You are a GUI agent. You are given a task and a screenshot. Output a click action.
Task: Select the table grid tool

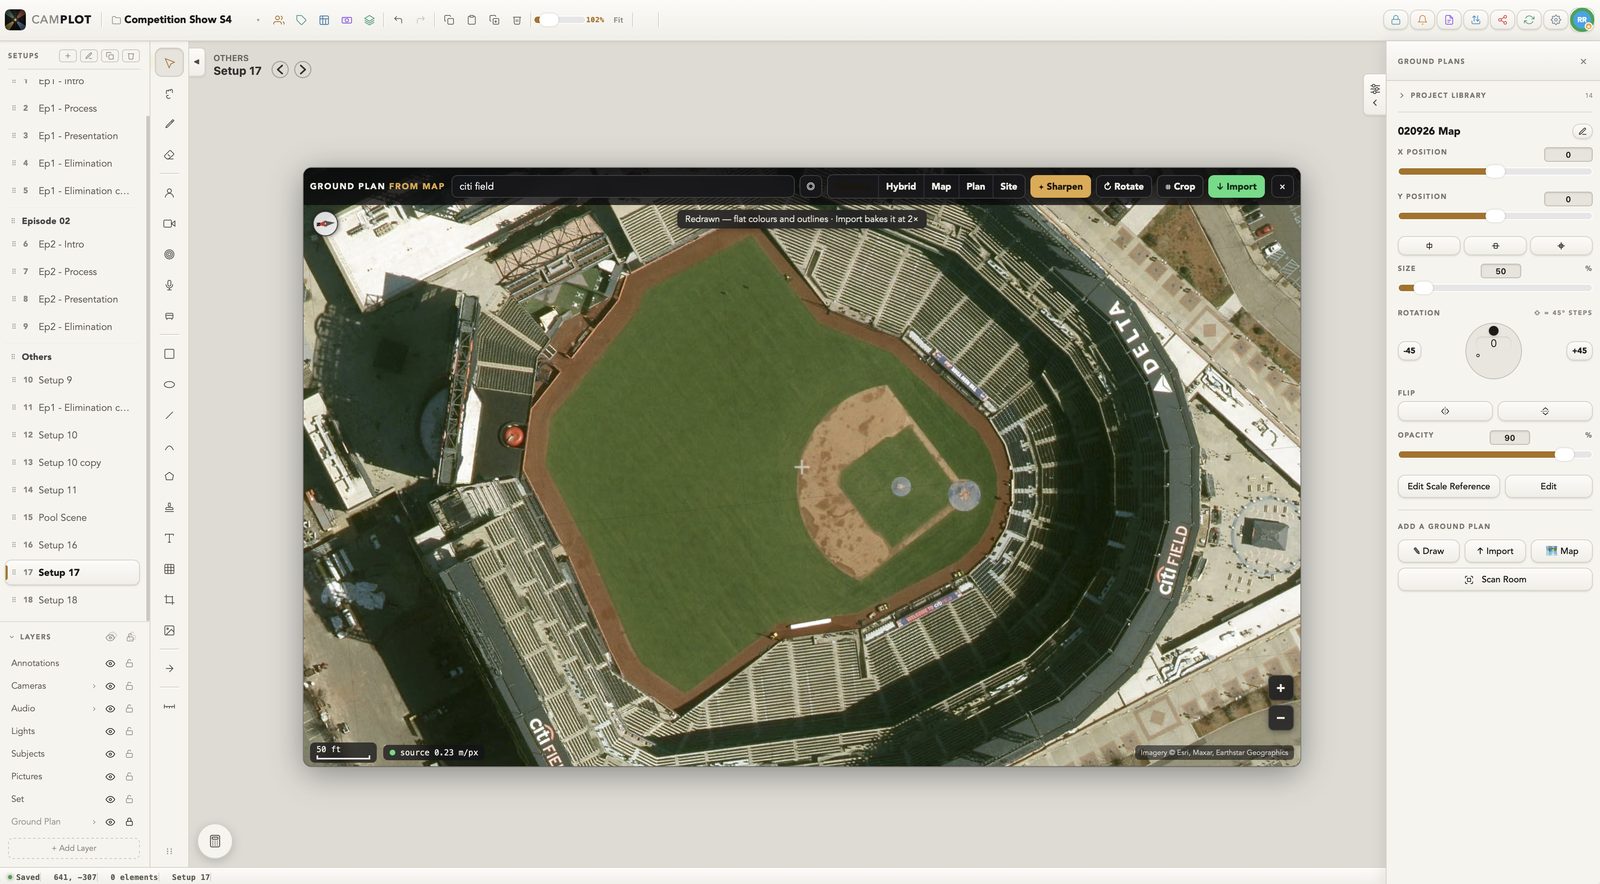point(169,569)
